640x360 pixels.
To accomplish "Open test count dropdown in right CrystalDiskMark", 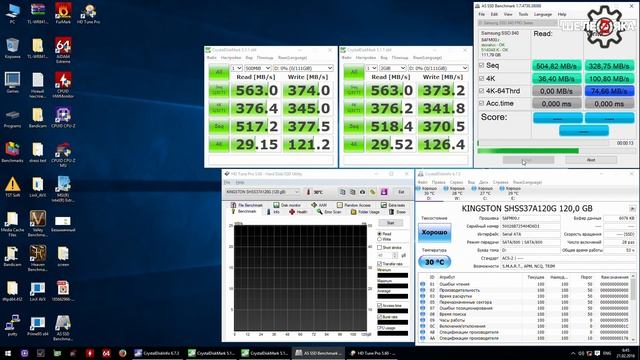I will [x=371, y=68].
